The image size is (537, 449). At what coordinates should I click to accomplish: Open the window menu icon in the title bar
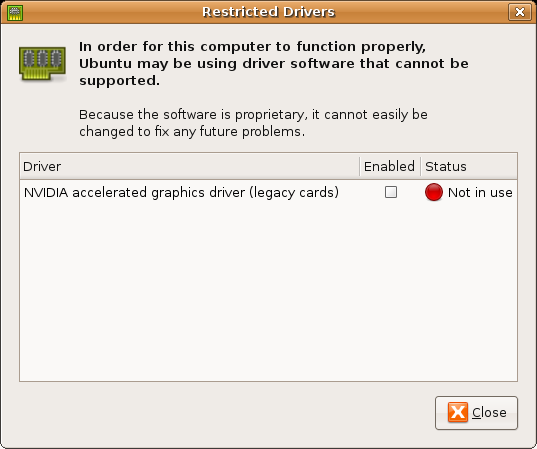(15, 13)
